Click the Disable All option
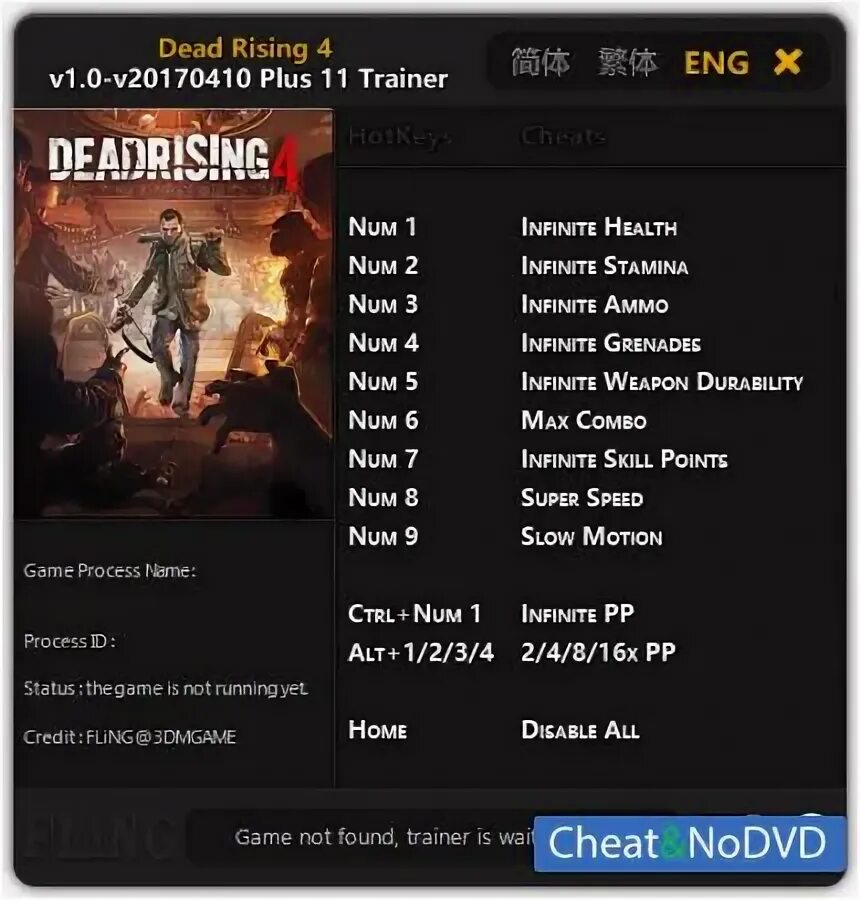 click(x=580, y=730)
